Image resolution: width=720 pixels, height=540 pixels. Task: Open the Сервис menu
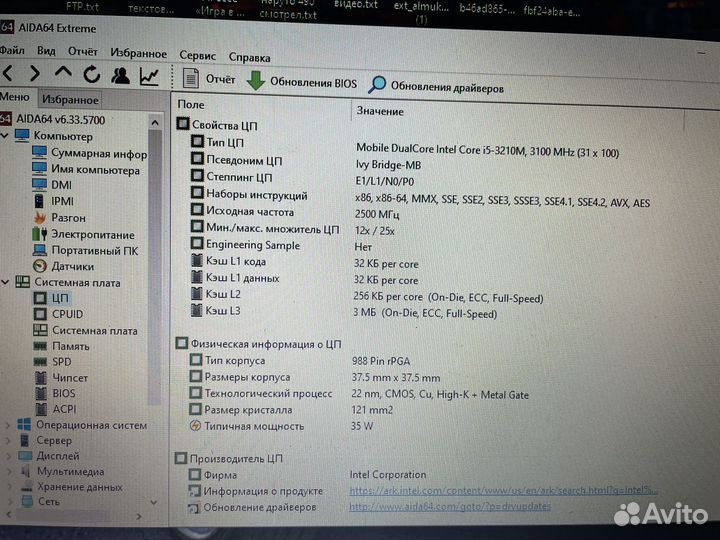(x=197, y=57)
